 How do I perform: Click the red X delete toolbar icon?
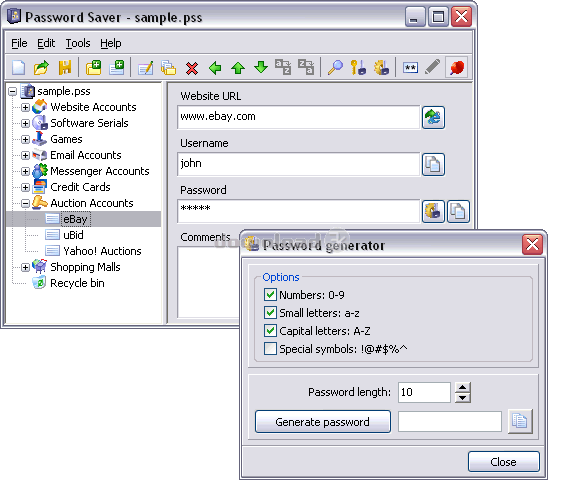click(192, 68)
